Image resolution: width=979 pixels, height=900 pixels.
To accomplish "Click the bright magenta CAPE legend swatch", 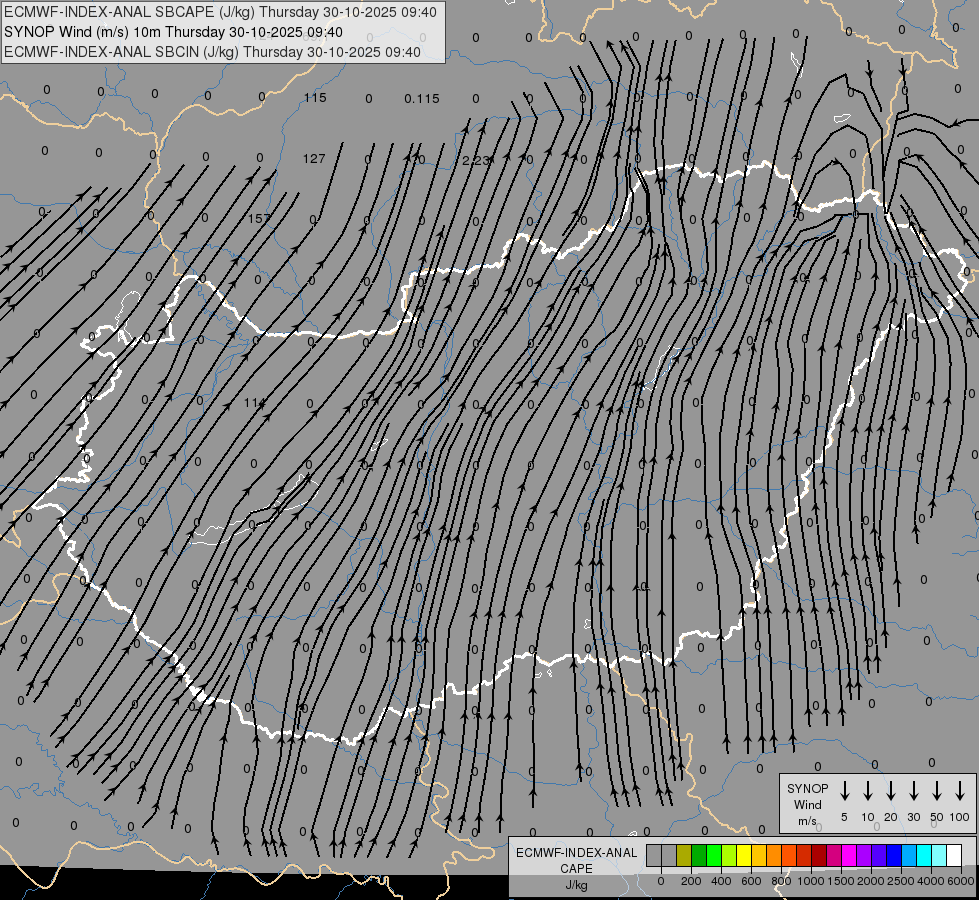I will point(849,855).
